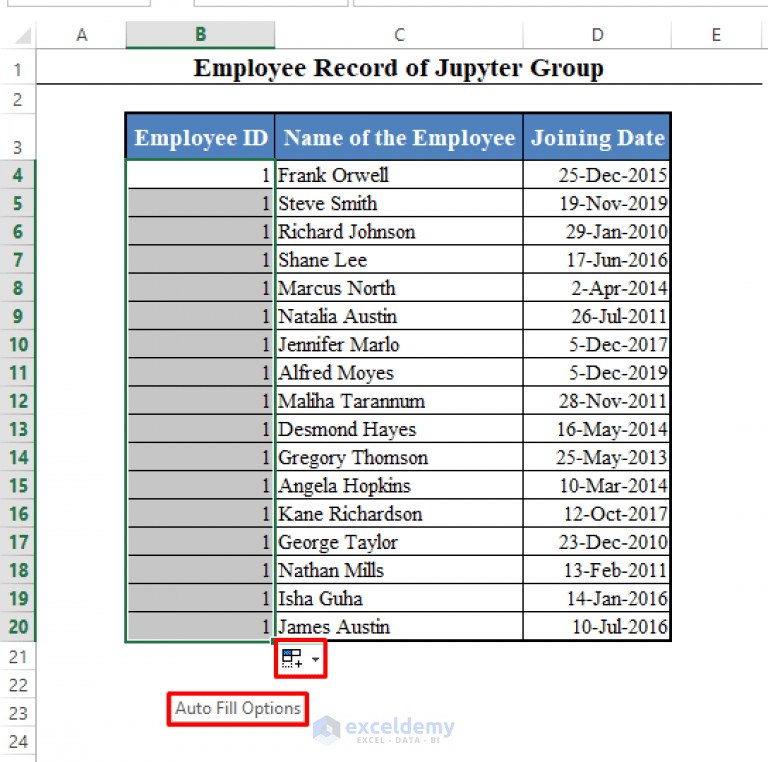The width and height of the screenshot is (768, 762).
Task: Click the date cell '16-May-2014'
Action: [597, 429]
